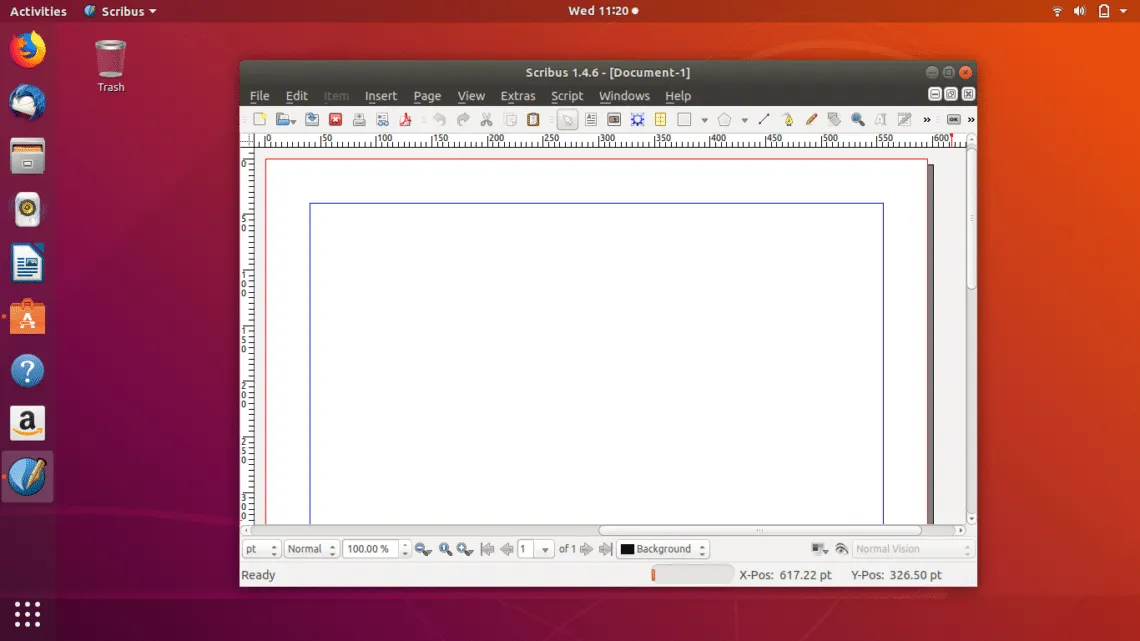
Task: Click the zoom out button in bottom bar
Action: pos(423,549)
